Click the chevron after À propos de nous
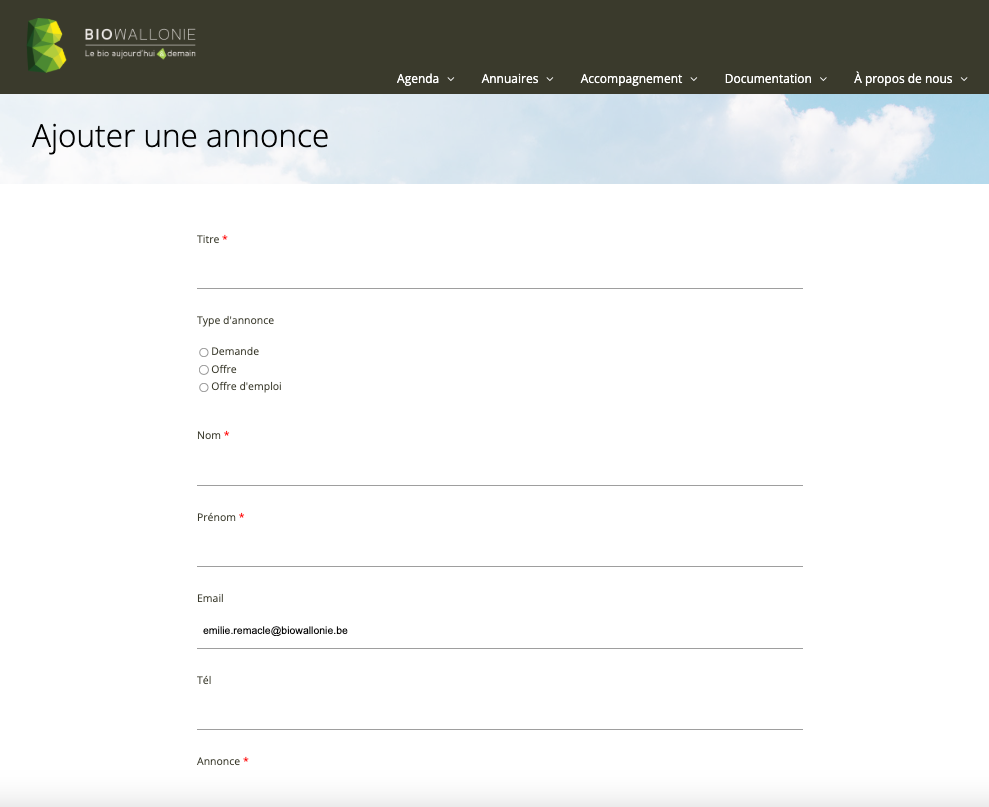The width and height of the screenshot is (989, 807). click(x=964, y=79)
